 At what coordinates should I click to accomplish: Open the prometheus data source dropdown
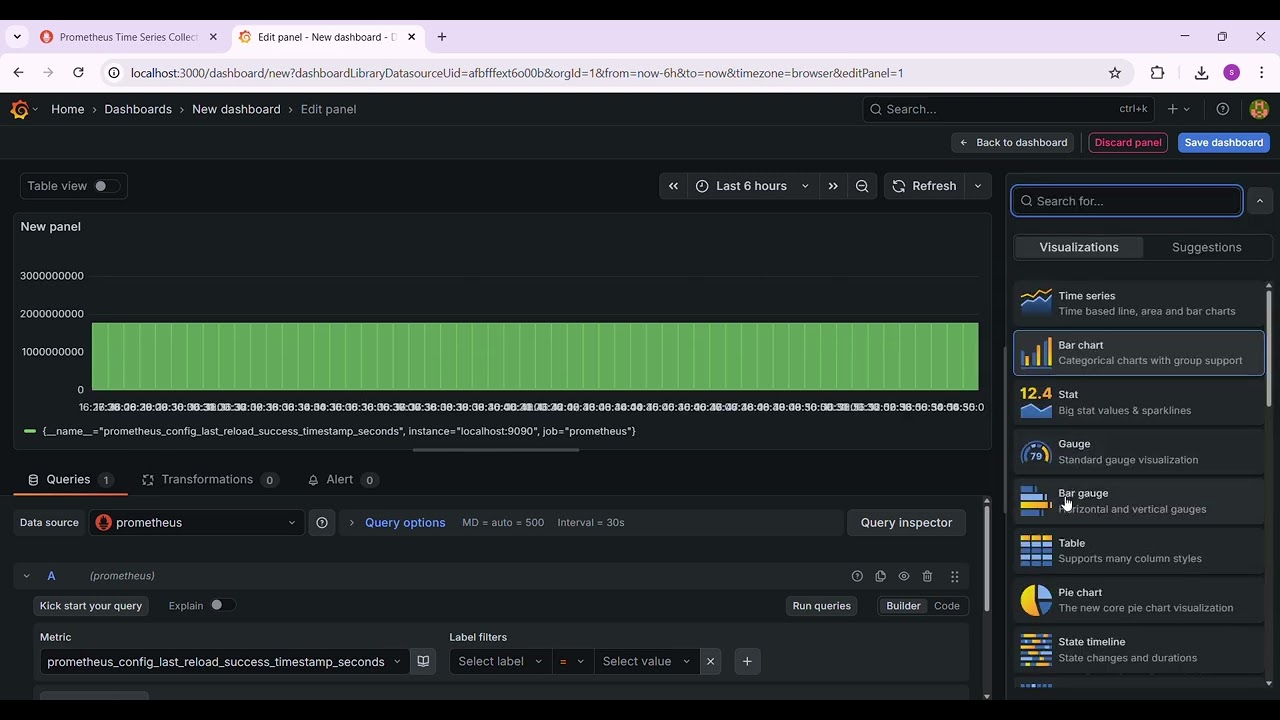point(197,522)
